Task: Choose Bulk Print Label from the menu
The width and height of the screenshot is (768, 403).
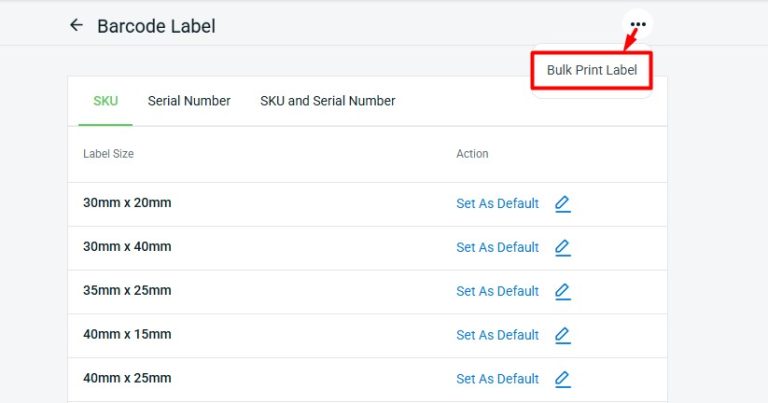Action: (591, 71)
